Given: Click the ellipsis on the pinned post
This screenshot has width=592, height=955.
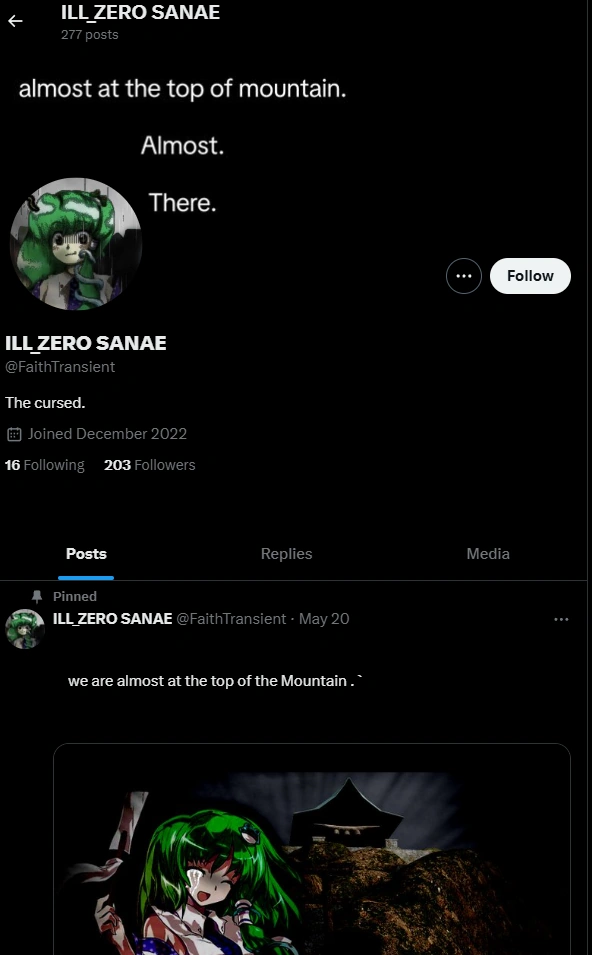Looking at the screenshot, I should tap(561, 619).
